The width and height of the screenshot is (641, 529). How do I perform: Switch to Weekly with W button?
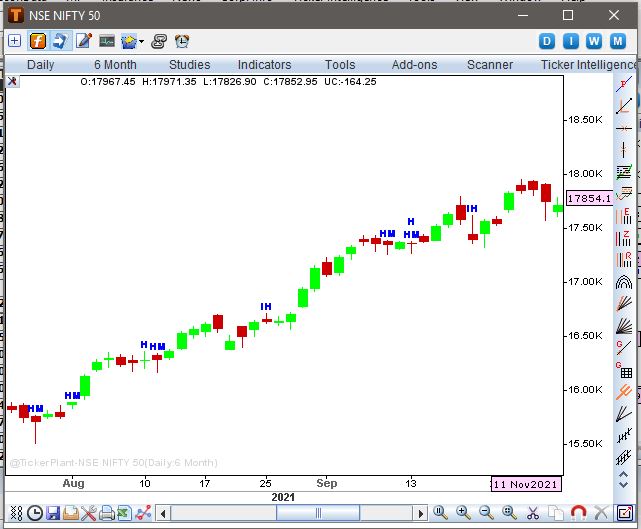click(594, 41)
